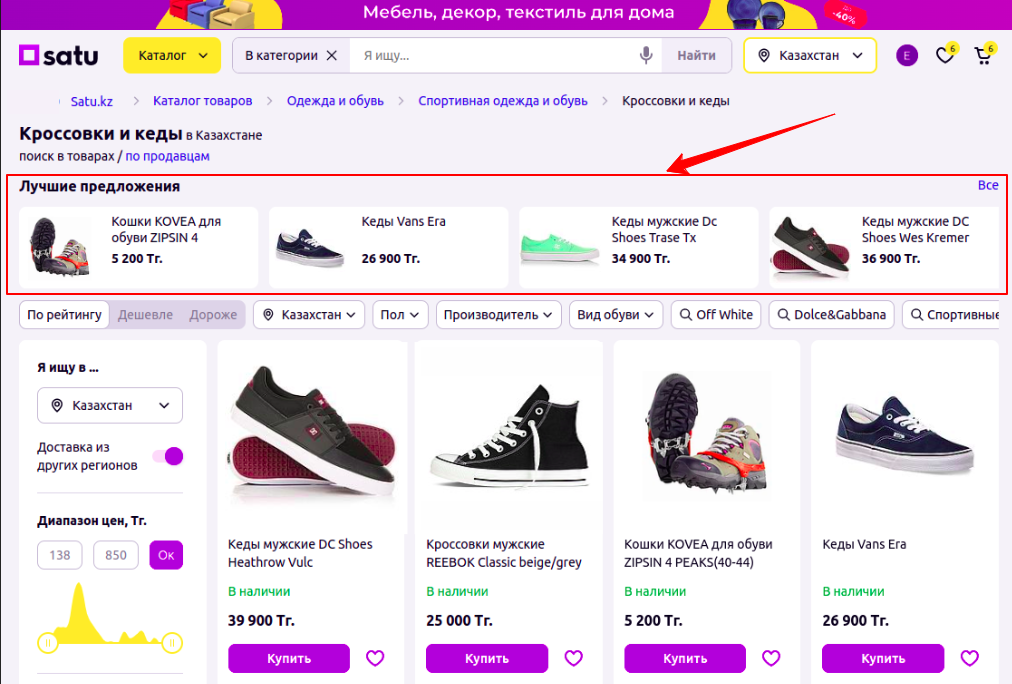Open the user profile avatar
Viewport: 1012px width, 684px height.
[x=907, y=55]
